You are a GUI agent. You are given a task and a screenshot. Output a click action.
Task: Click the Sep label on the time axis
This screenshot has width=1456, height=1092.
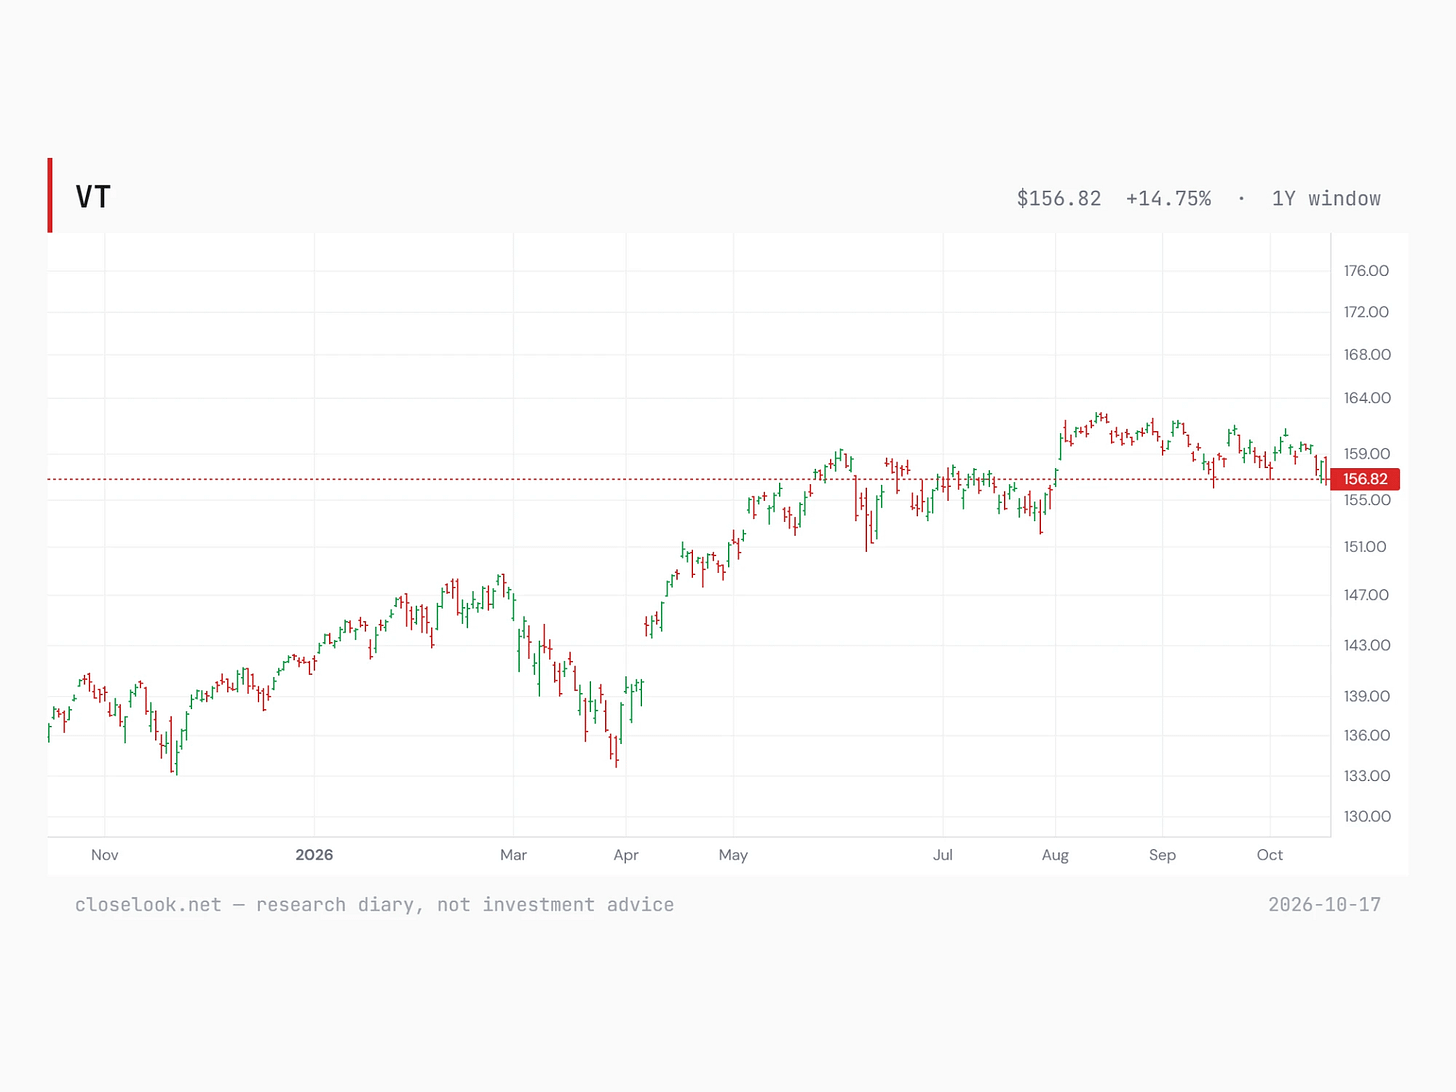(x=1162, y=855)
